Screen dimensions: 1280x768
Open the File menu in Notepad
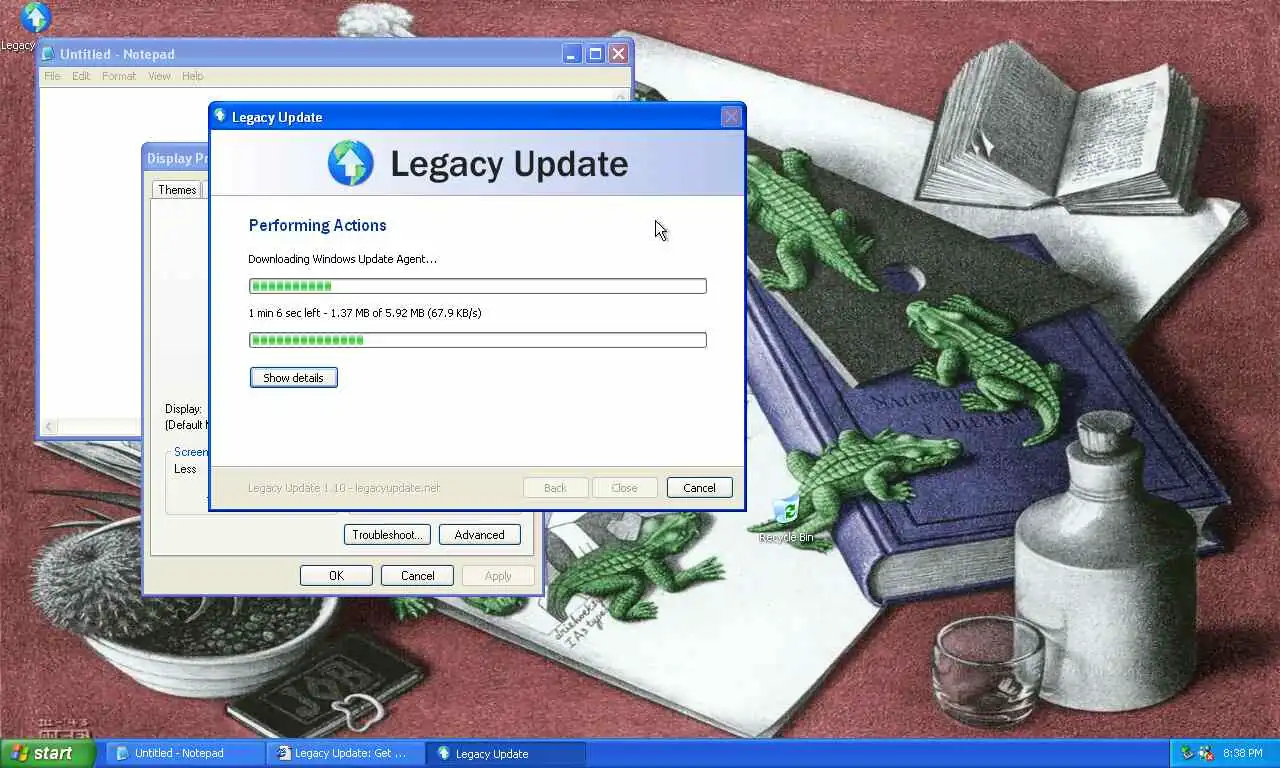tap(52, 76)
